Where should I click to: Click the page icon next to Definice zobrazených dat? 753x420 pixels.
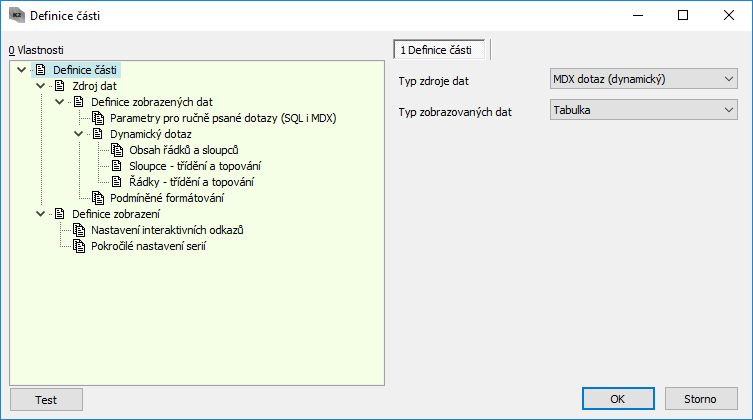pyautogui.click(x=79, y=102)
